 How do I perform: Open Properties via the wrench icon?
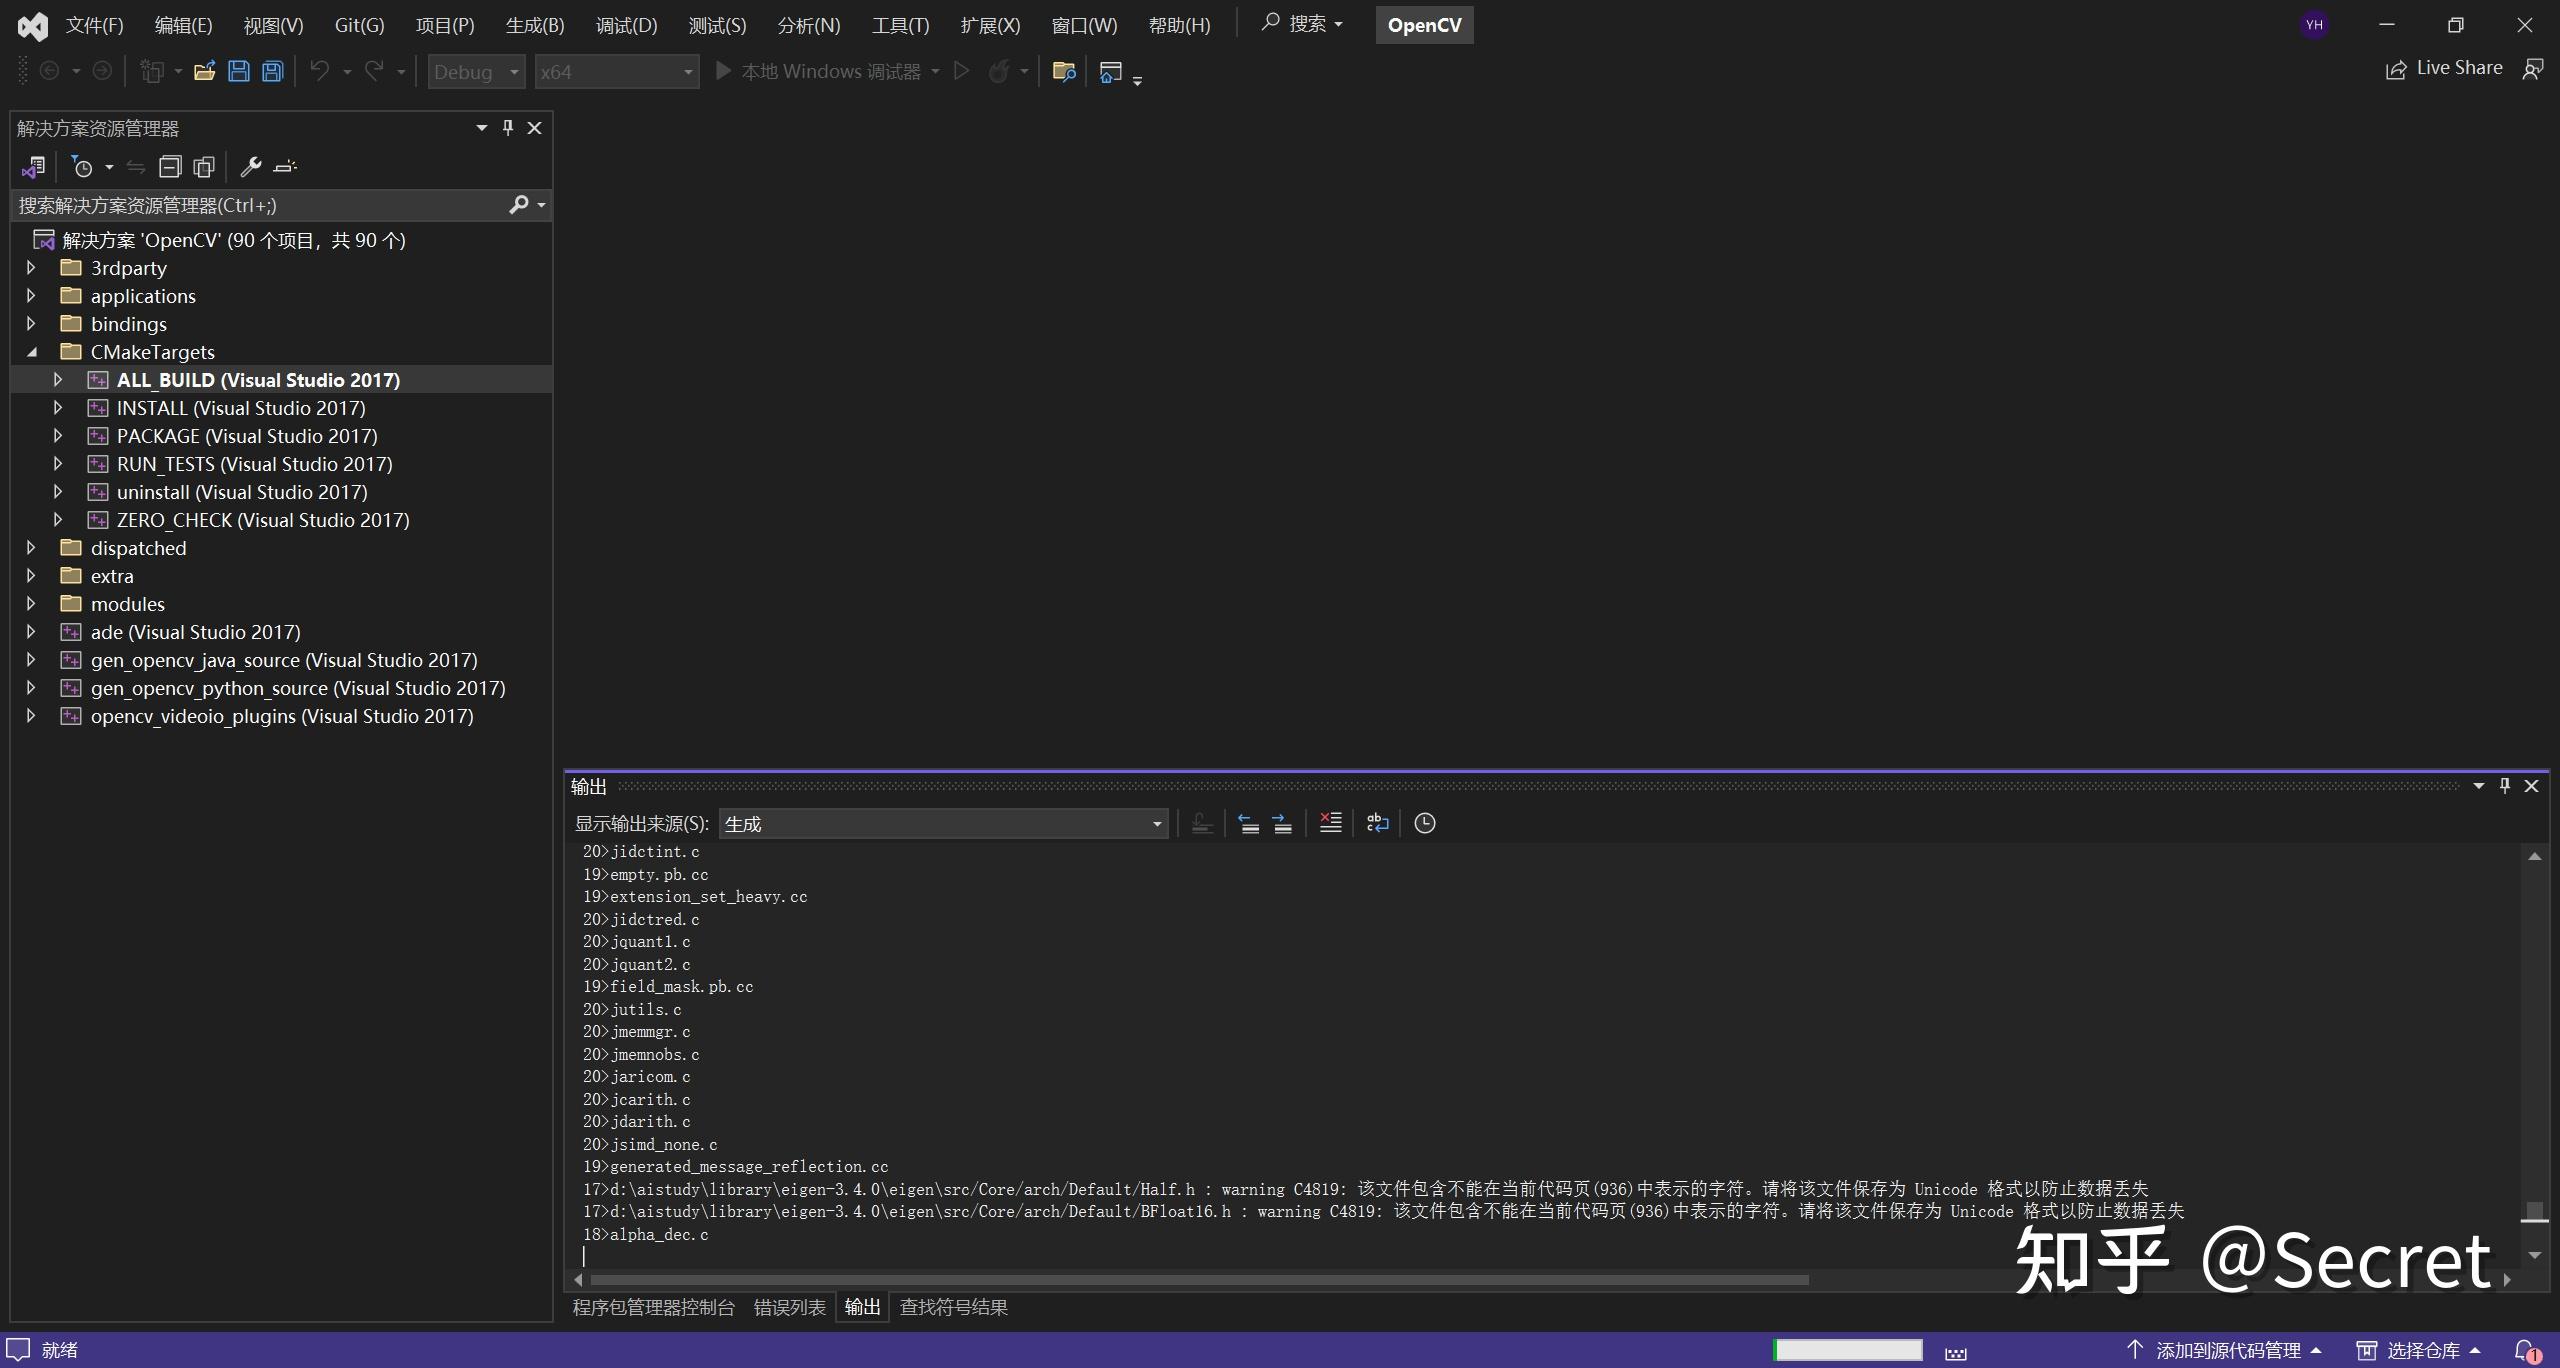(x=252, y=167)
